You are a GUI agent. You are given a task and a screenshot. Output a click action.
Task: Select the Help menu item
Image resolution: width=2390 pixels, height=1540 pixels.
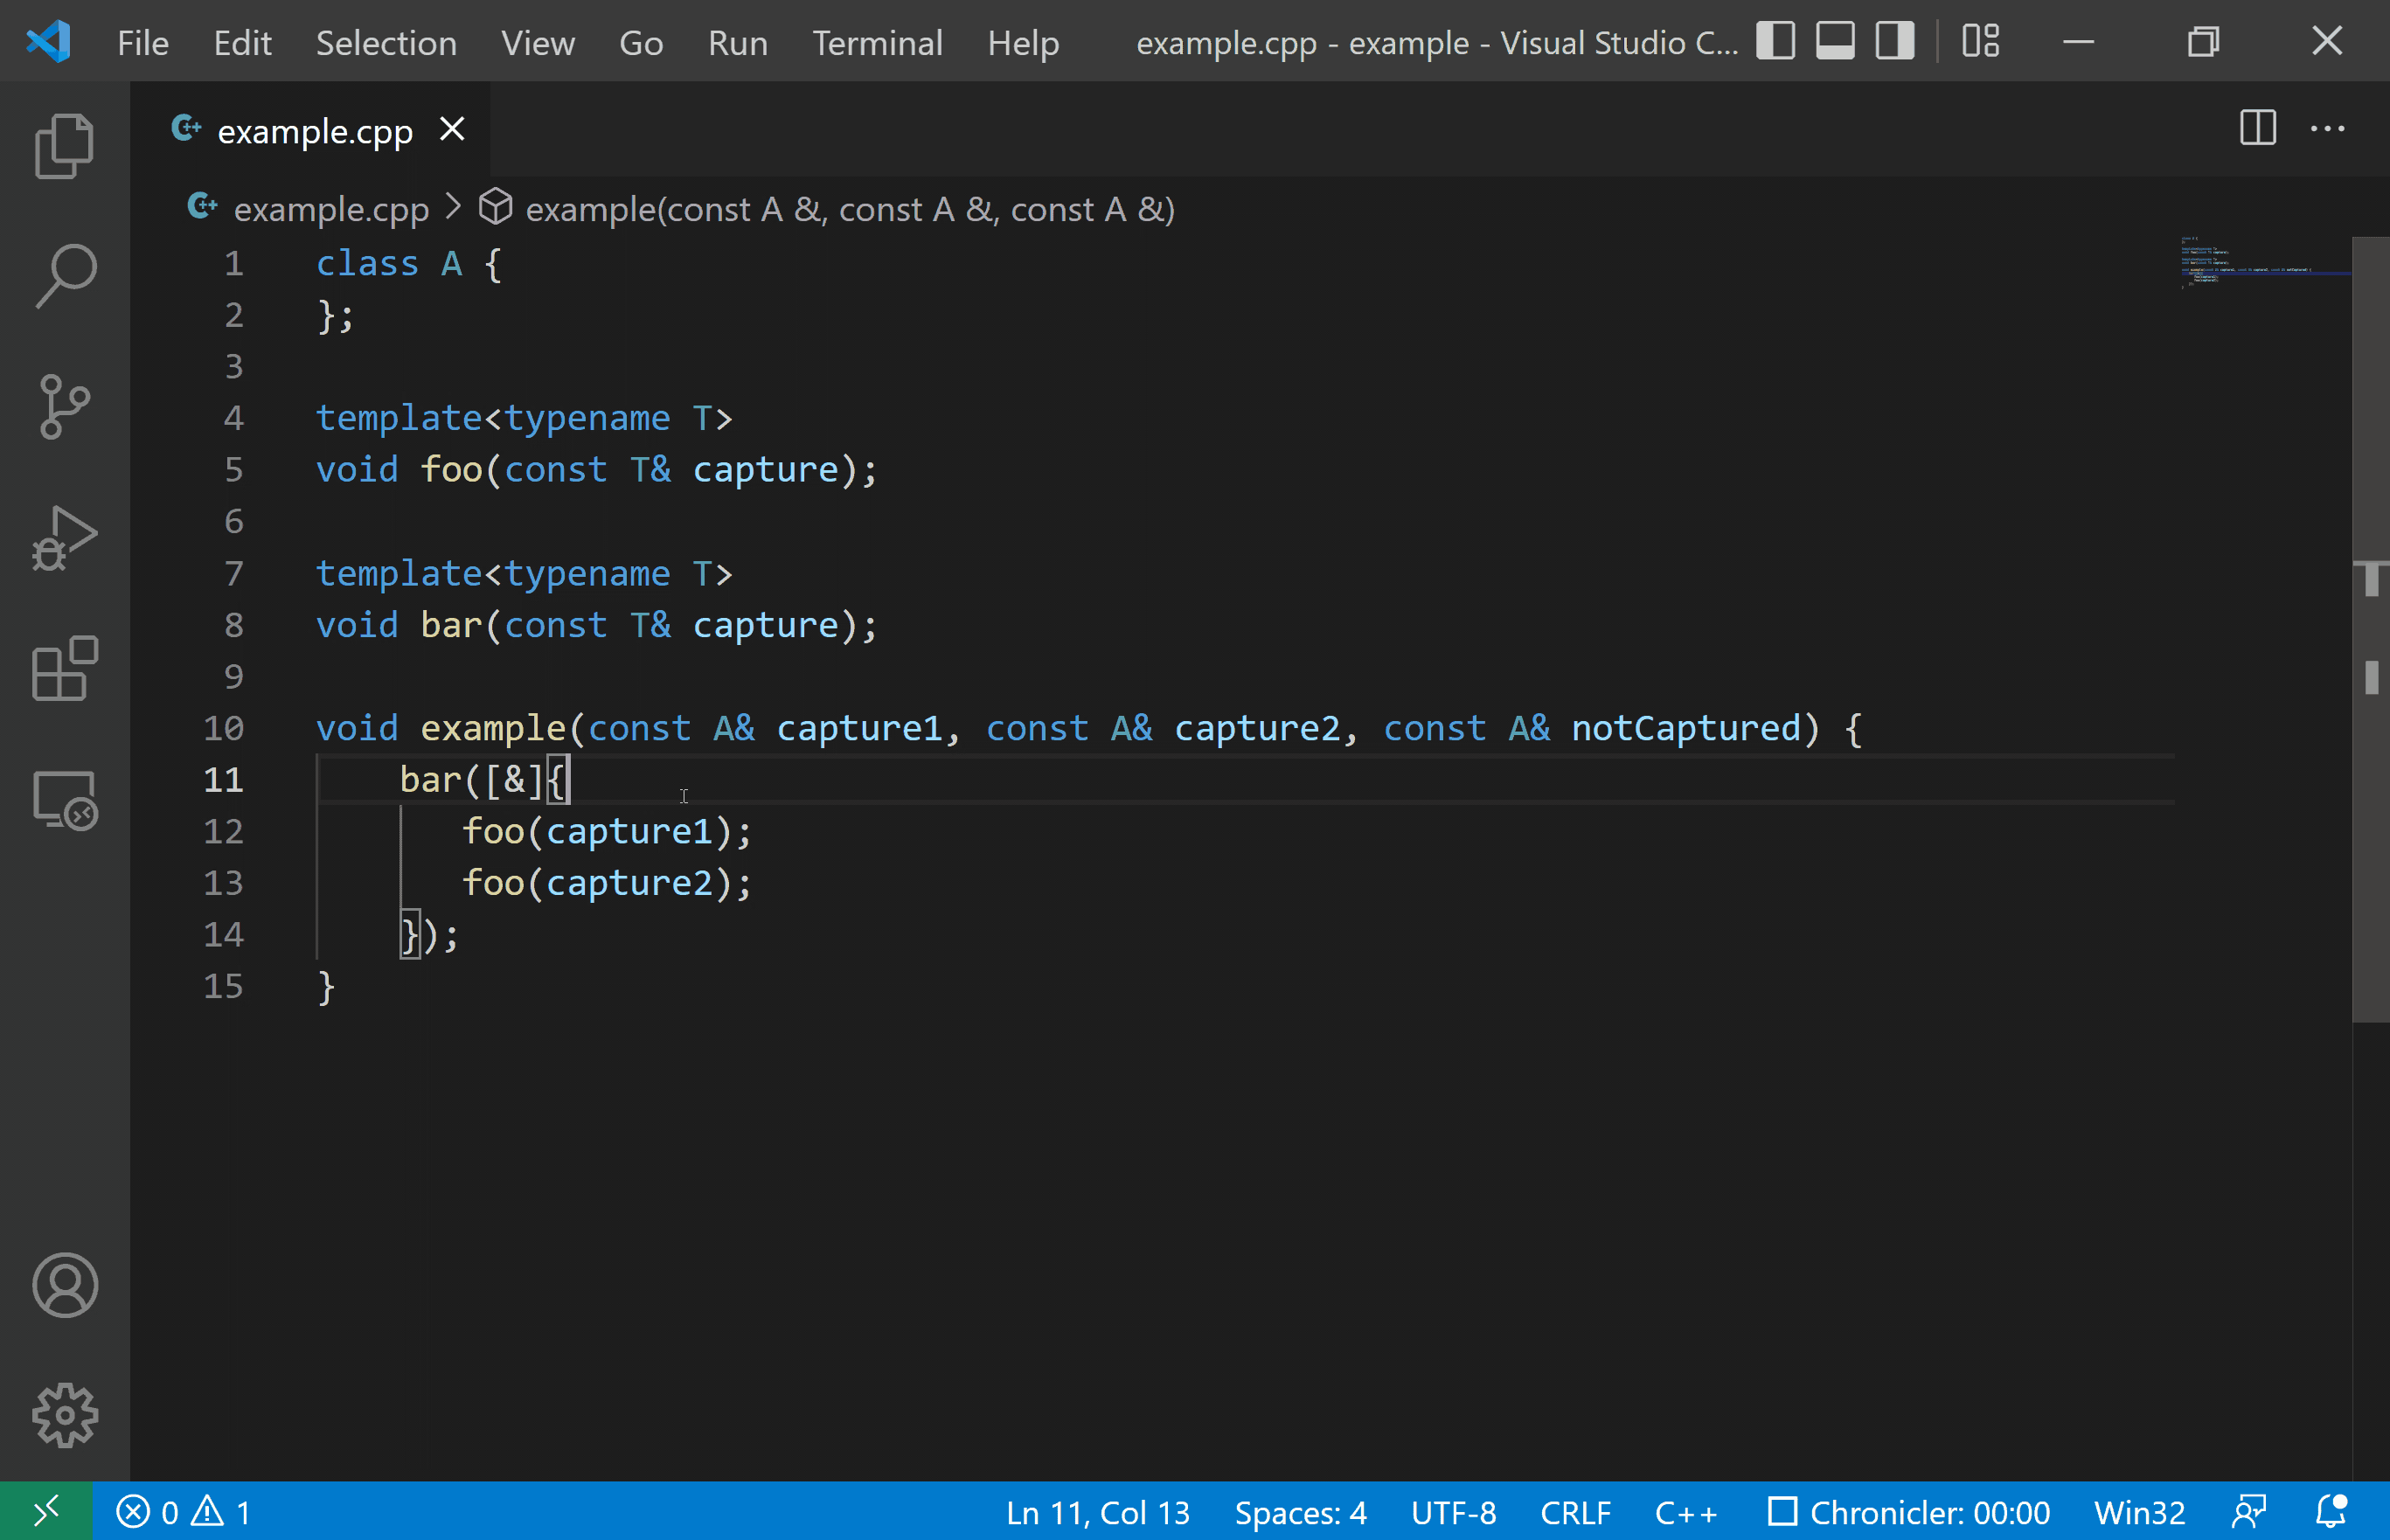pos(1019,40)
